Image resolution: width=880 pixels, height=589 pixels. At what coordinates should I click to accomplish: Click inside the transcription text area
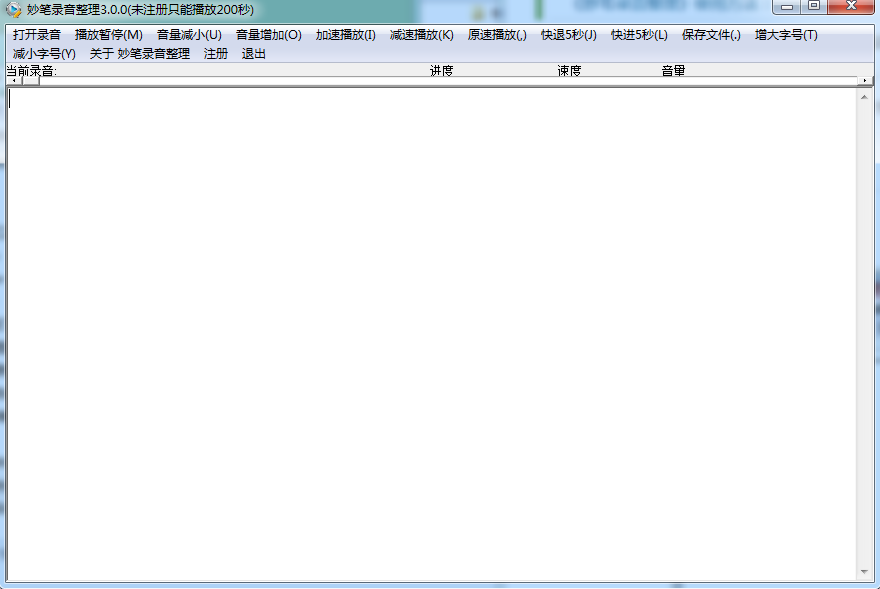pos(432,334)
